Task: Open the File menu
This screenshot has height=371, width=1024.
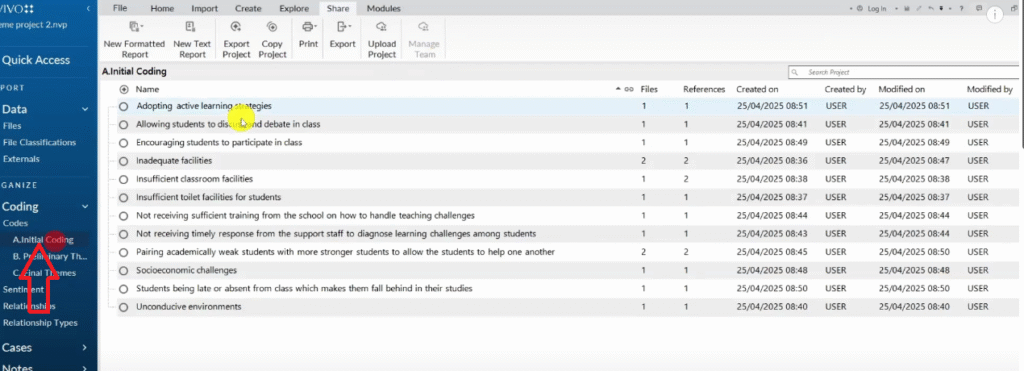Action: (x=120, y=8)
